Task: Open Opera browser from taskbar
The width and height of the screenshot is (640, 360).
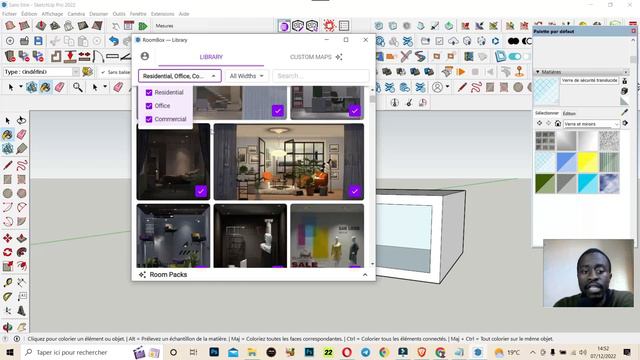Action: click(x=347, y=352)
